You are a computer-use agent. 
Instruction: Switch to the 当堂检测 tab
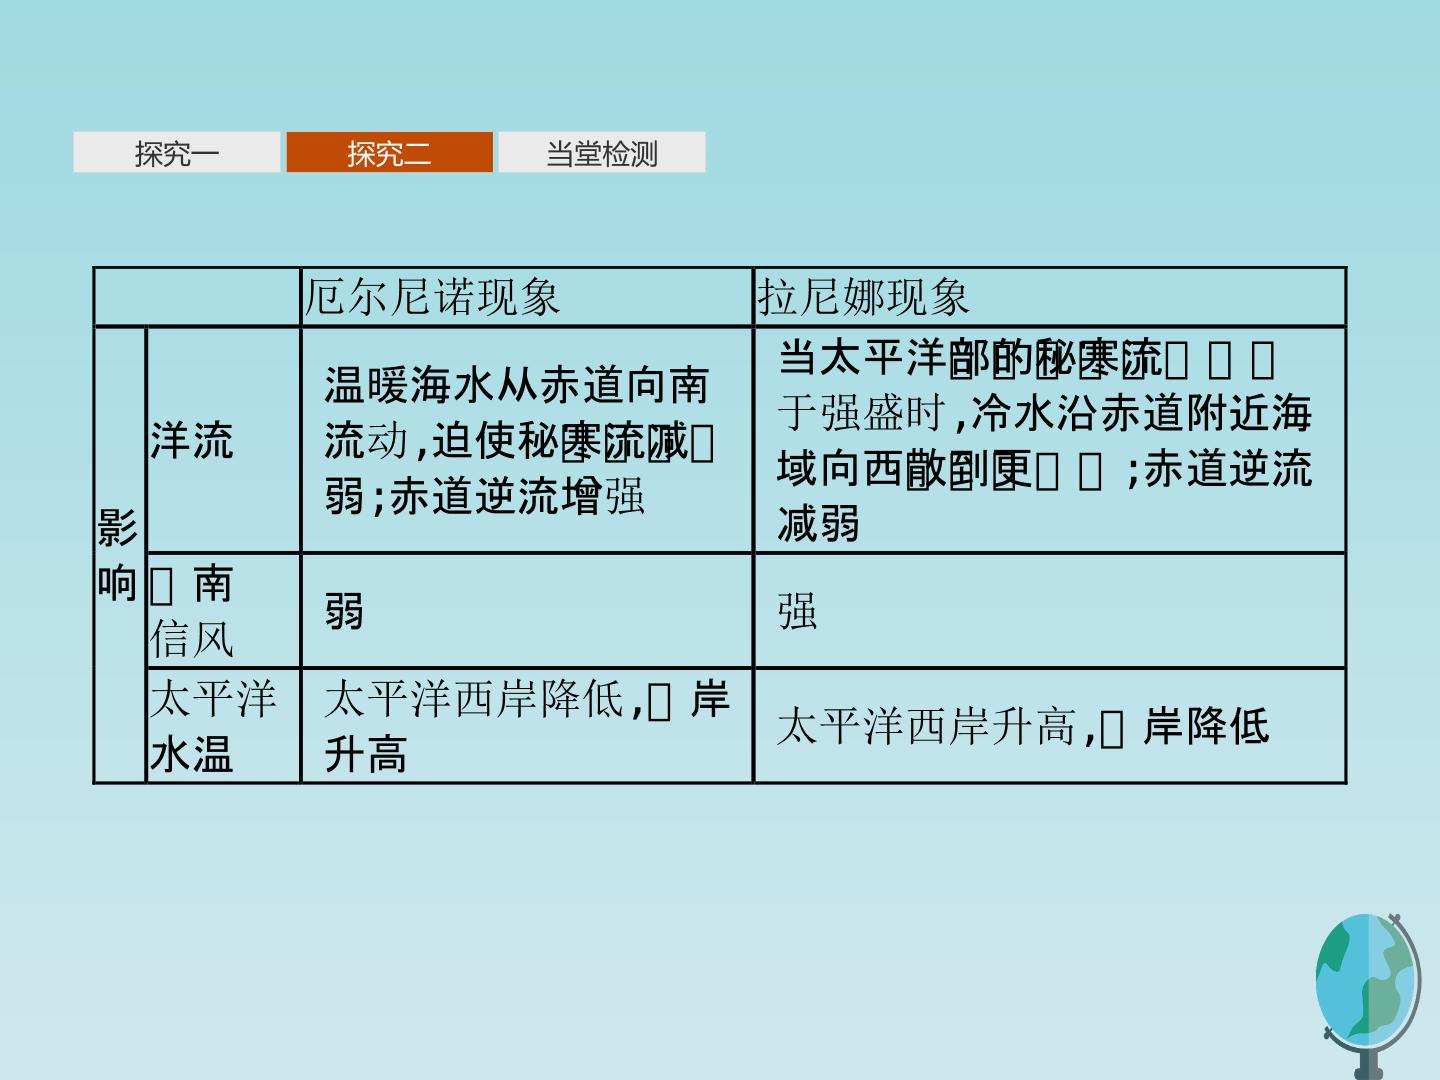(x=602, y=153)
